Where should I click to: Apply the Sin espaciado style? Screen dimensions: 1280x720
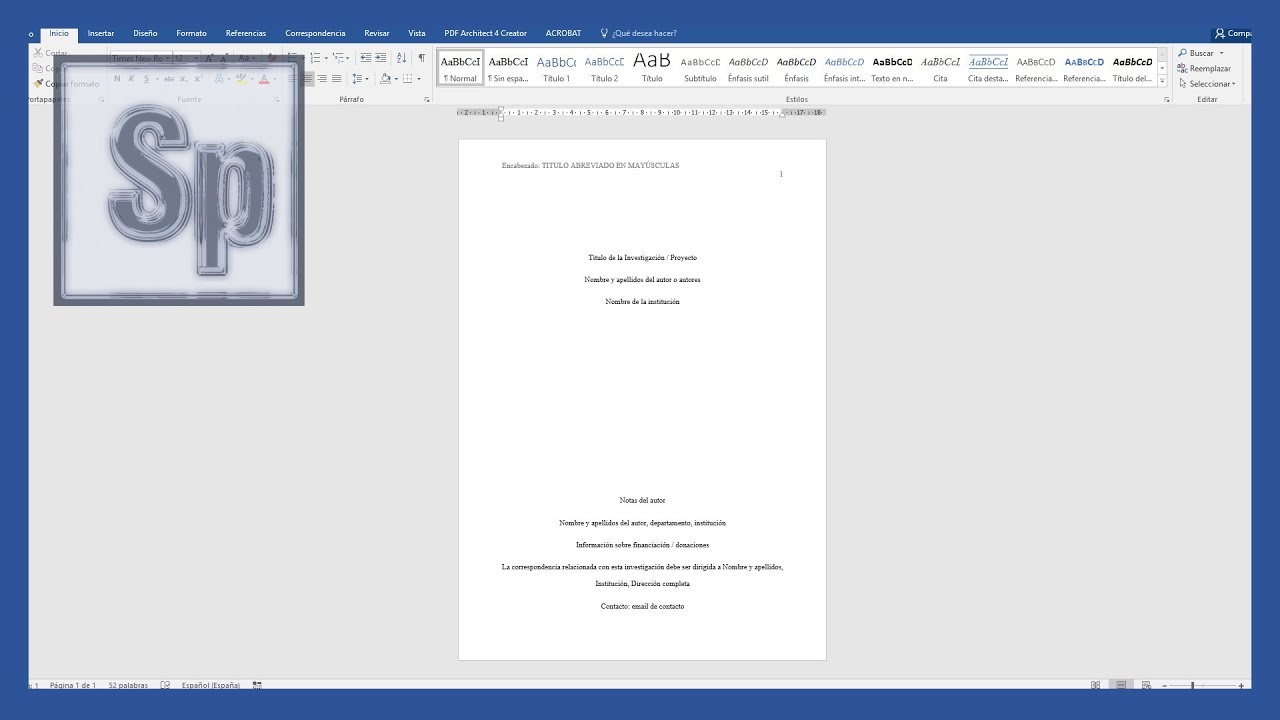508,68
